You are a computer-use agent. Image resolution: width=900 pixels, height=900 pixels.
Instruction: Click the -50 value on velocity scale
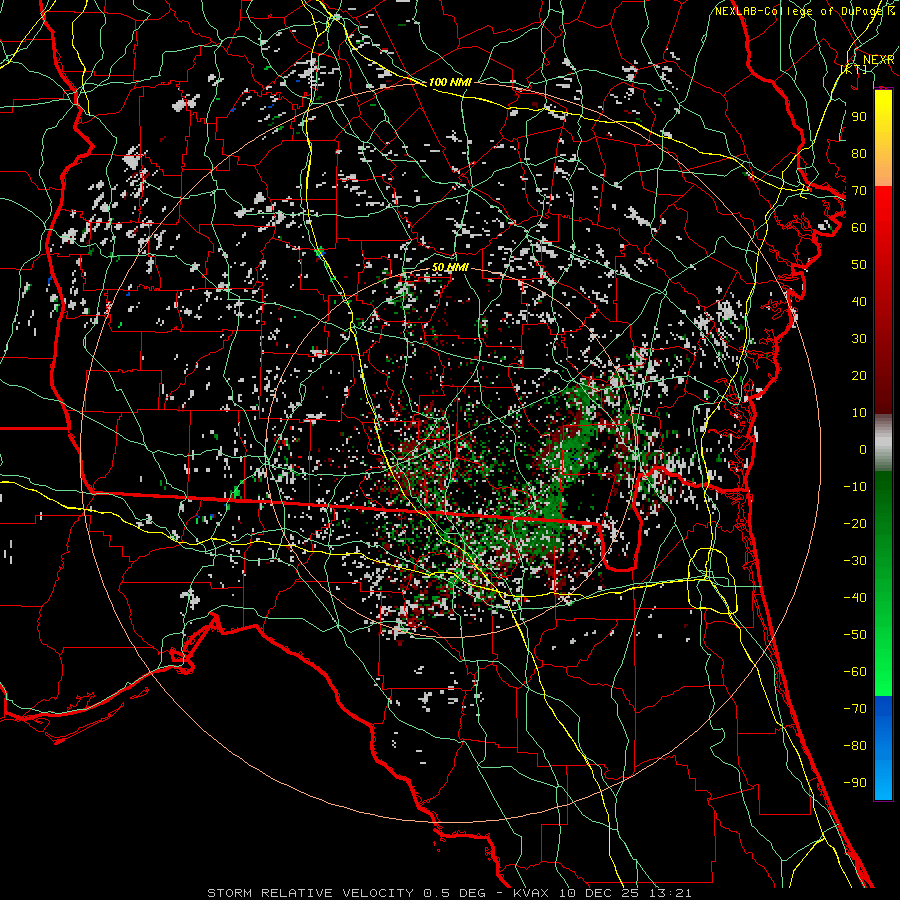pyautogui.click(x=855, y=635)
